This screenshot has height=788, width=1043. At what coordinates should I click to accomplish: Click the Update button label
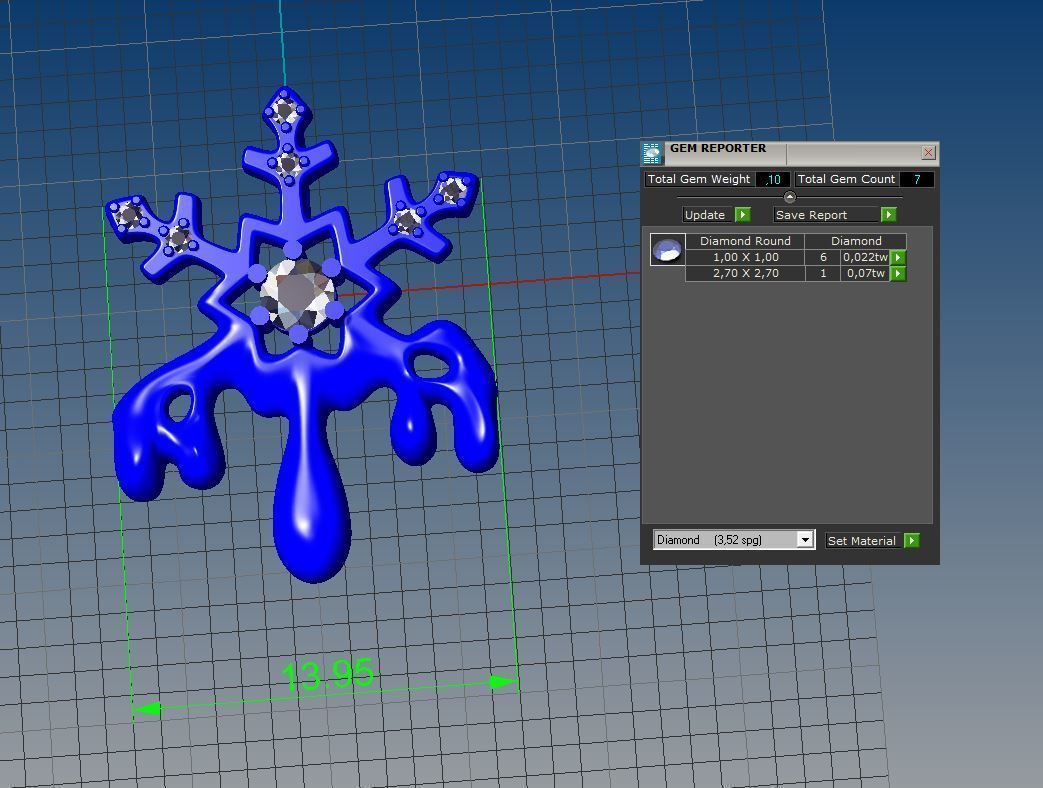click(708, 215)
